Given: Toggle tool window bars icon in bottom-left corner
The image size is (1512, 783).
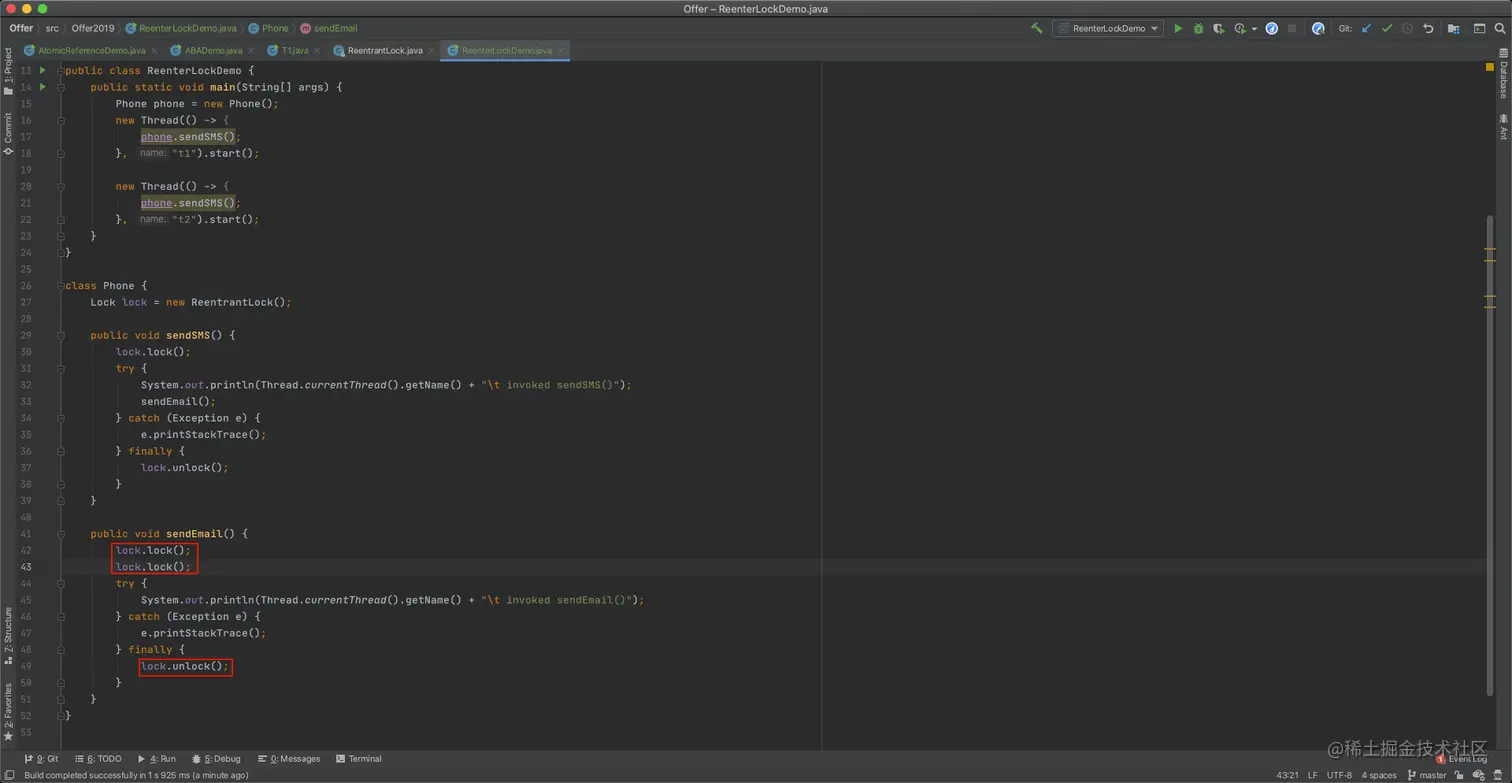Looking at the screenshot, I should point(8,775).
